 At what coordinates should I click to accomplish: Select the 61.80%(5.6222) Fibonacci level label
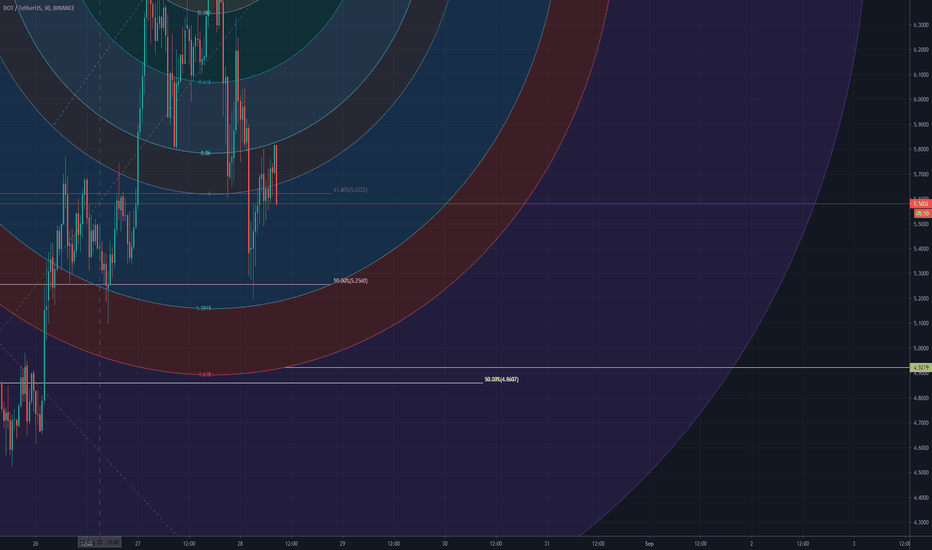[350, 190]
